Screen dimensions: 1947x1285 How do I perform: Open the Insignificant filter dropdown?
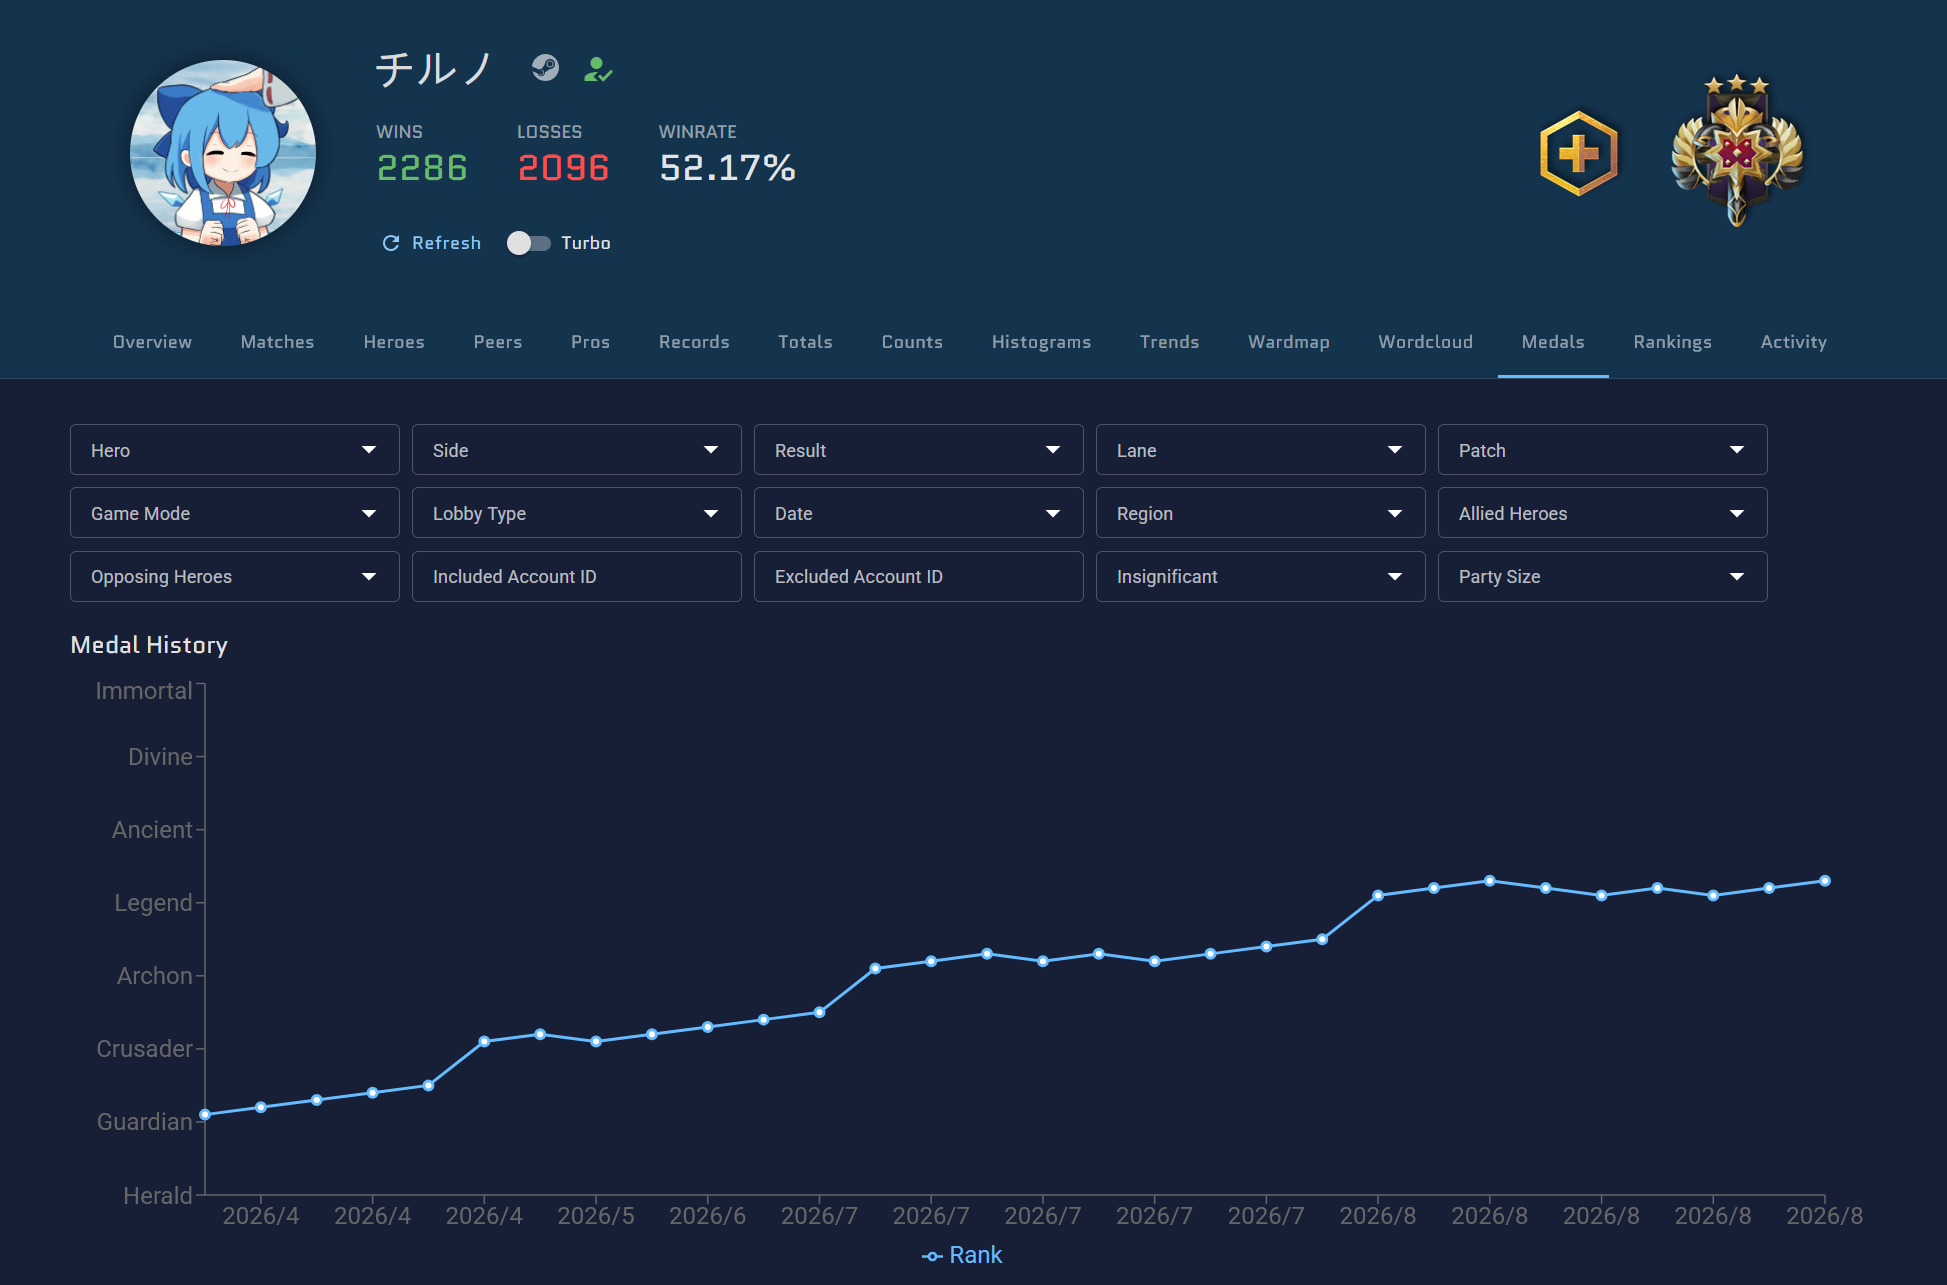[1261, 576]
